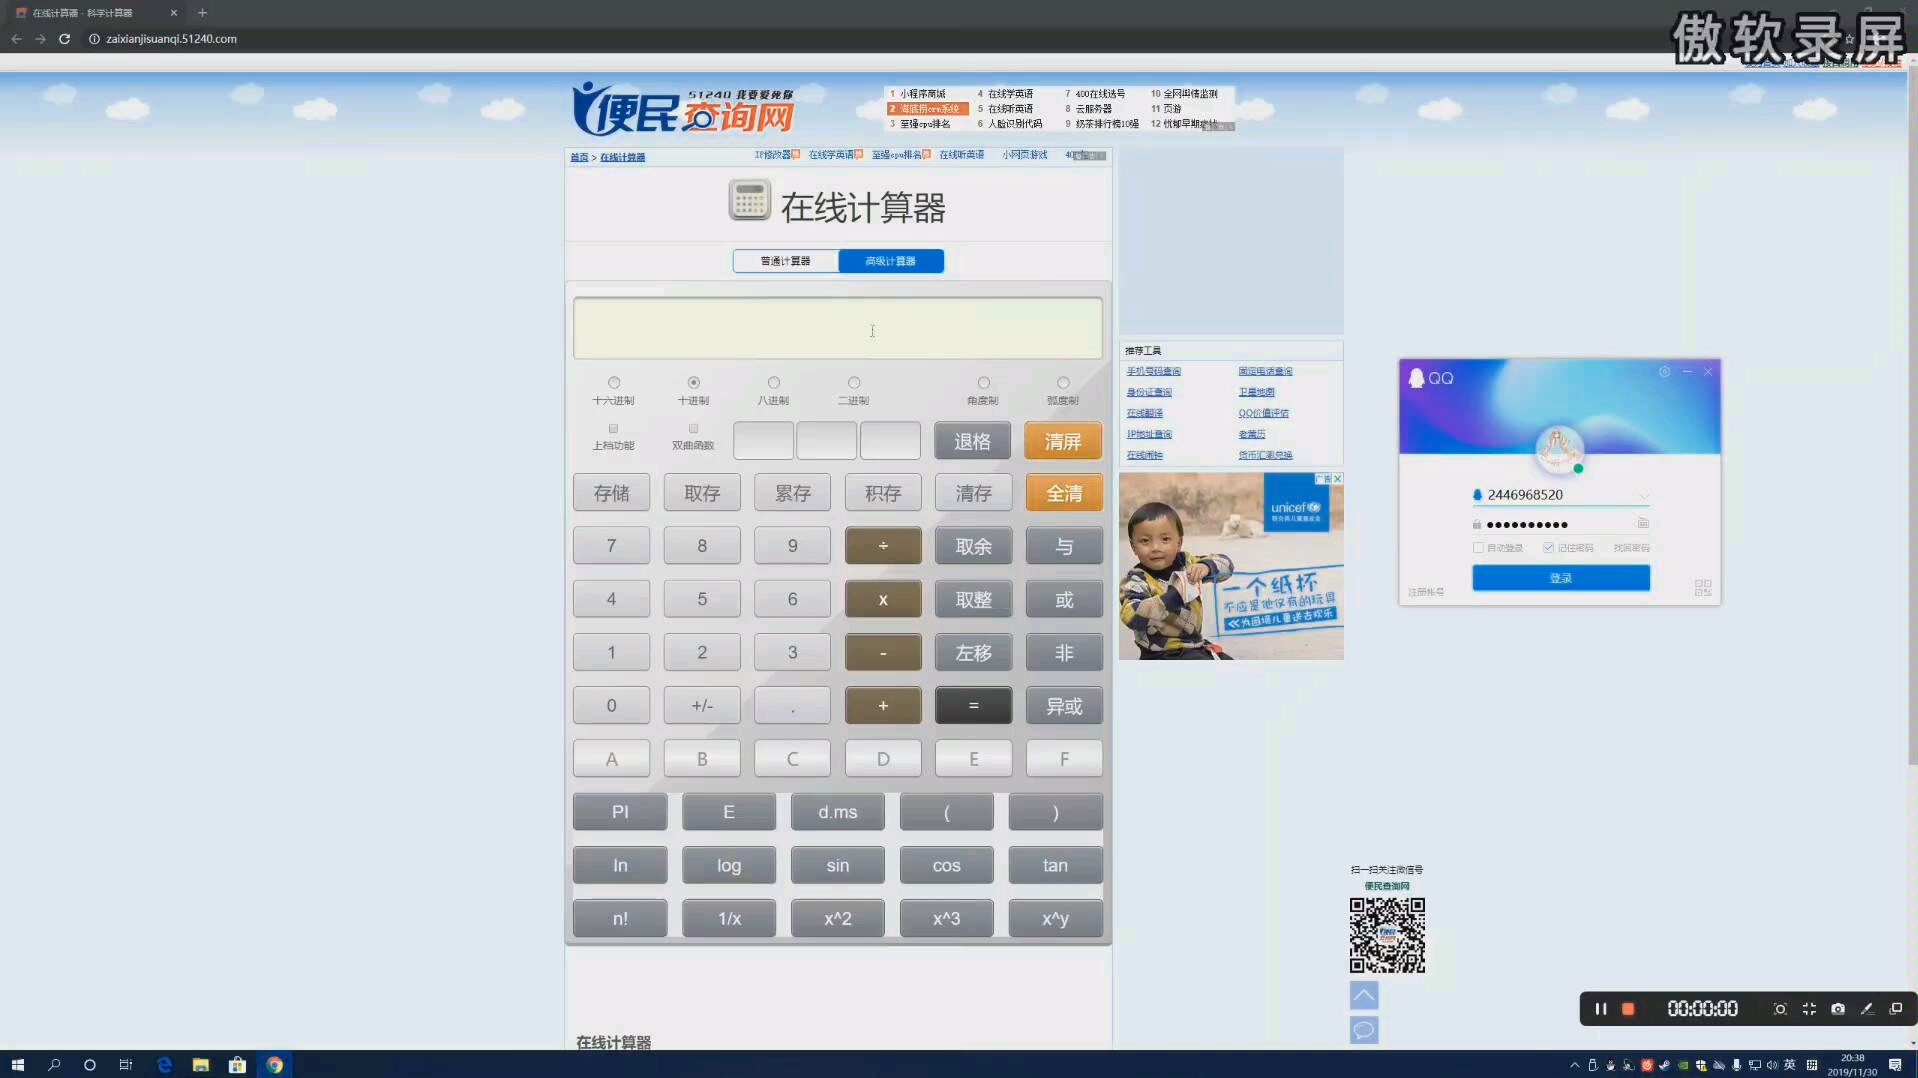Select hexadecimal (十六进制) radio button
Viewport: 1918px width, 1078px height.
point(614,383)
